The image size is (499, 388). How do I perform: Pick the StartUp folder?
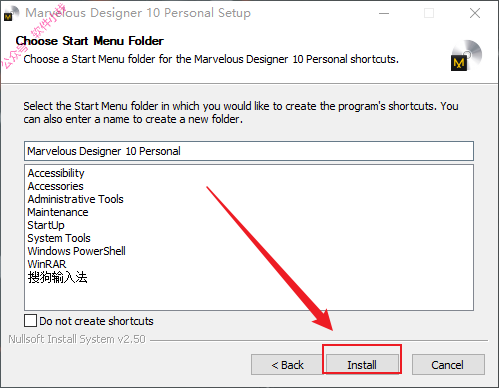click(46, 225)
